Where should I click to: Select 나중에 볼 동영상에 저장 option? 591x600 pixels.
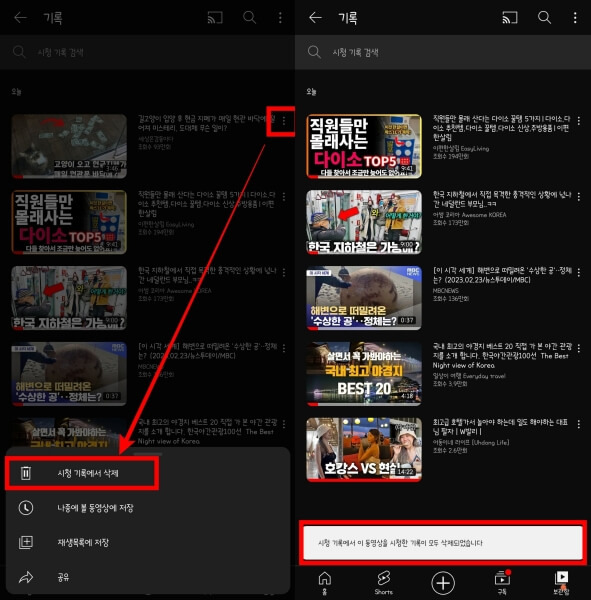(147, 508)
